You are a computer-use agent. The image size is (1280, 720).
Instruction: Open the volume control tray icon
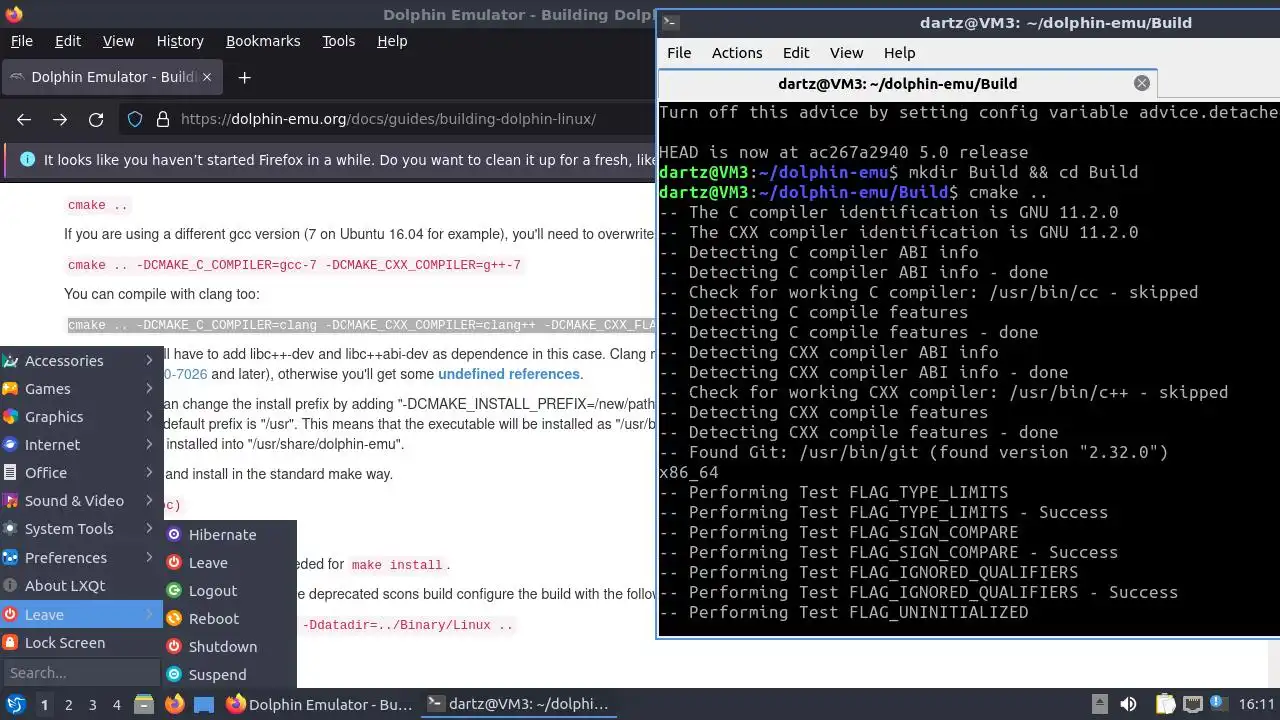pos(1128,704)
